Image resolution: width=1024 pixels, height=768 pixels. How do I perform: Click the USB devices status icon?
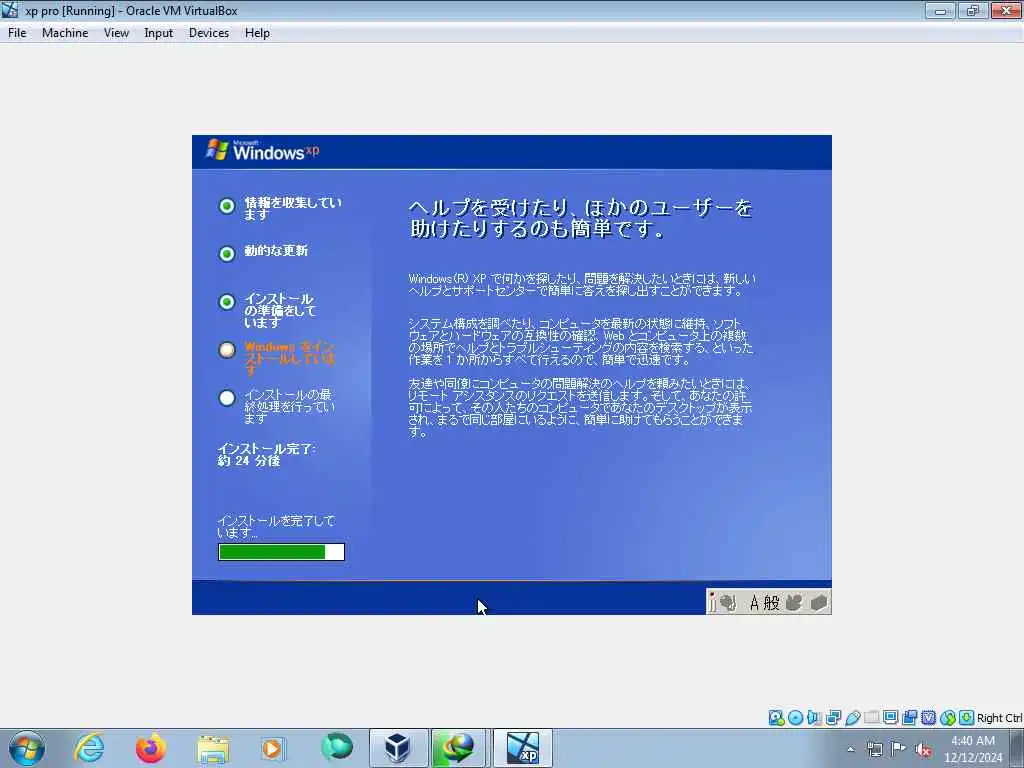click(852, 718)
